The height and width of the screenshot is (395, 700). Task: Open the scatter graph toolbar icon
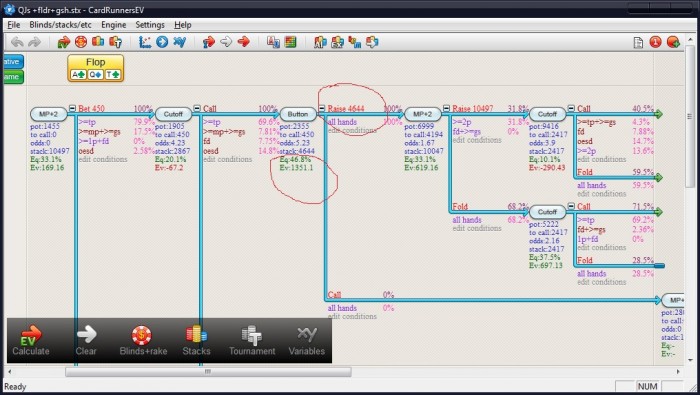(x=145, y=42)
